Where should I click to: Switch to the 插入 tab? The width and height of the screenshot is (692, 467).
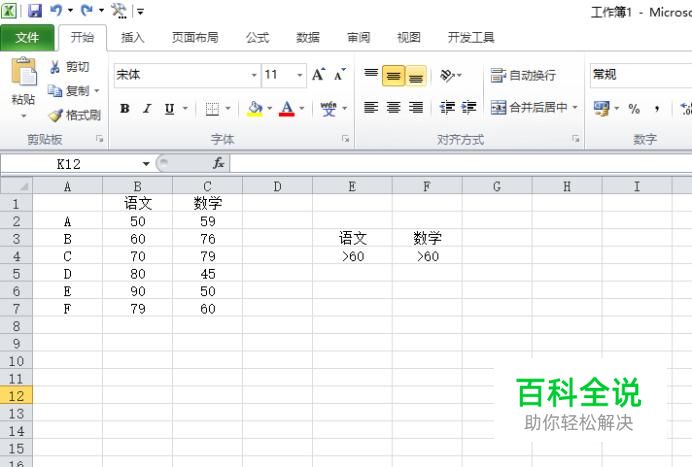(x=133, y=38)
